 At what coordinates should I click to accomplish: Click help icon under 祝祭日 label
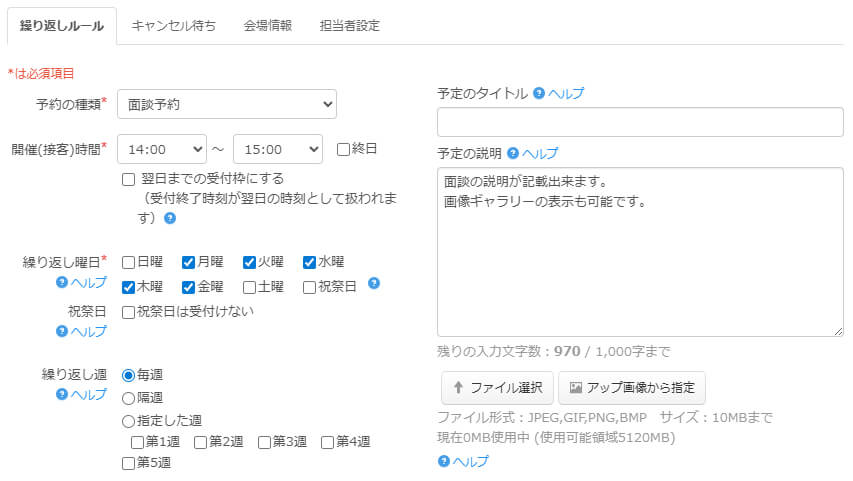point(62,331)
